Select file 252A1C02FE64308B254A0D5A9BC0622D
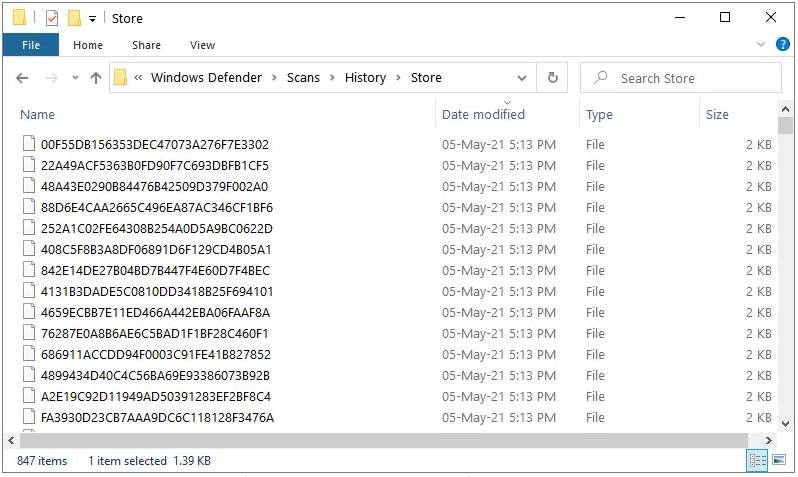Viewport: 798px width, 477px height. coord(157,229)
